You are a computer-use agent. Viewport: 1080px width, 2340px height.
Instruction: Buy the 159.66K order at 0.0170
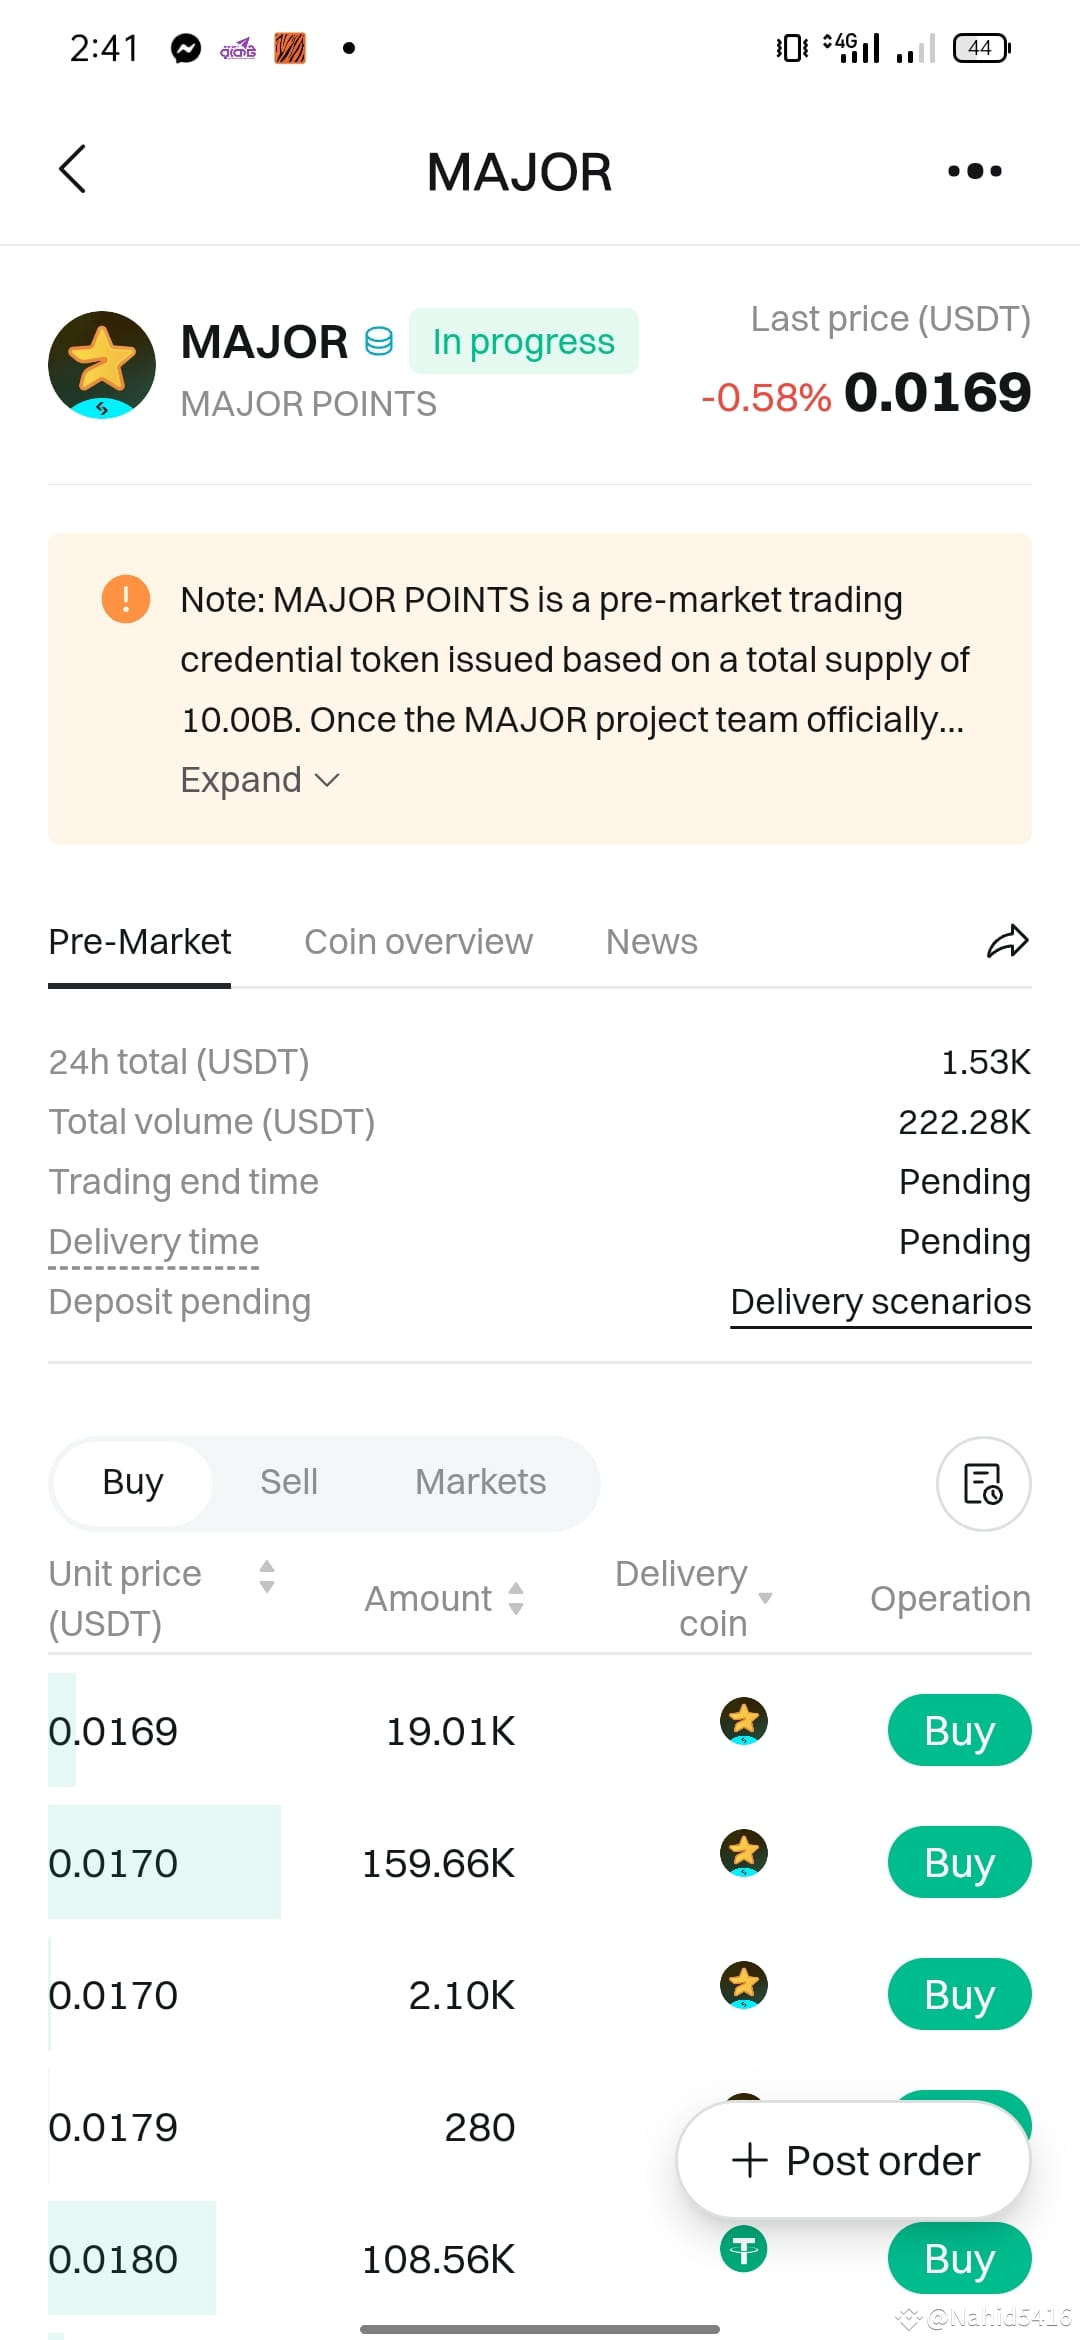[959, 1862]
